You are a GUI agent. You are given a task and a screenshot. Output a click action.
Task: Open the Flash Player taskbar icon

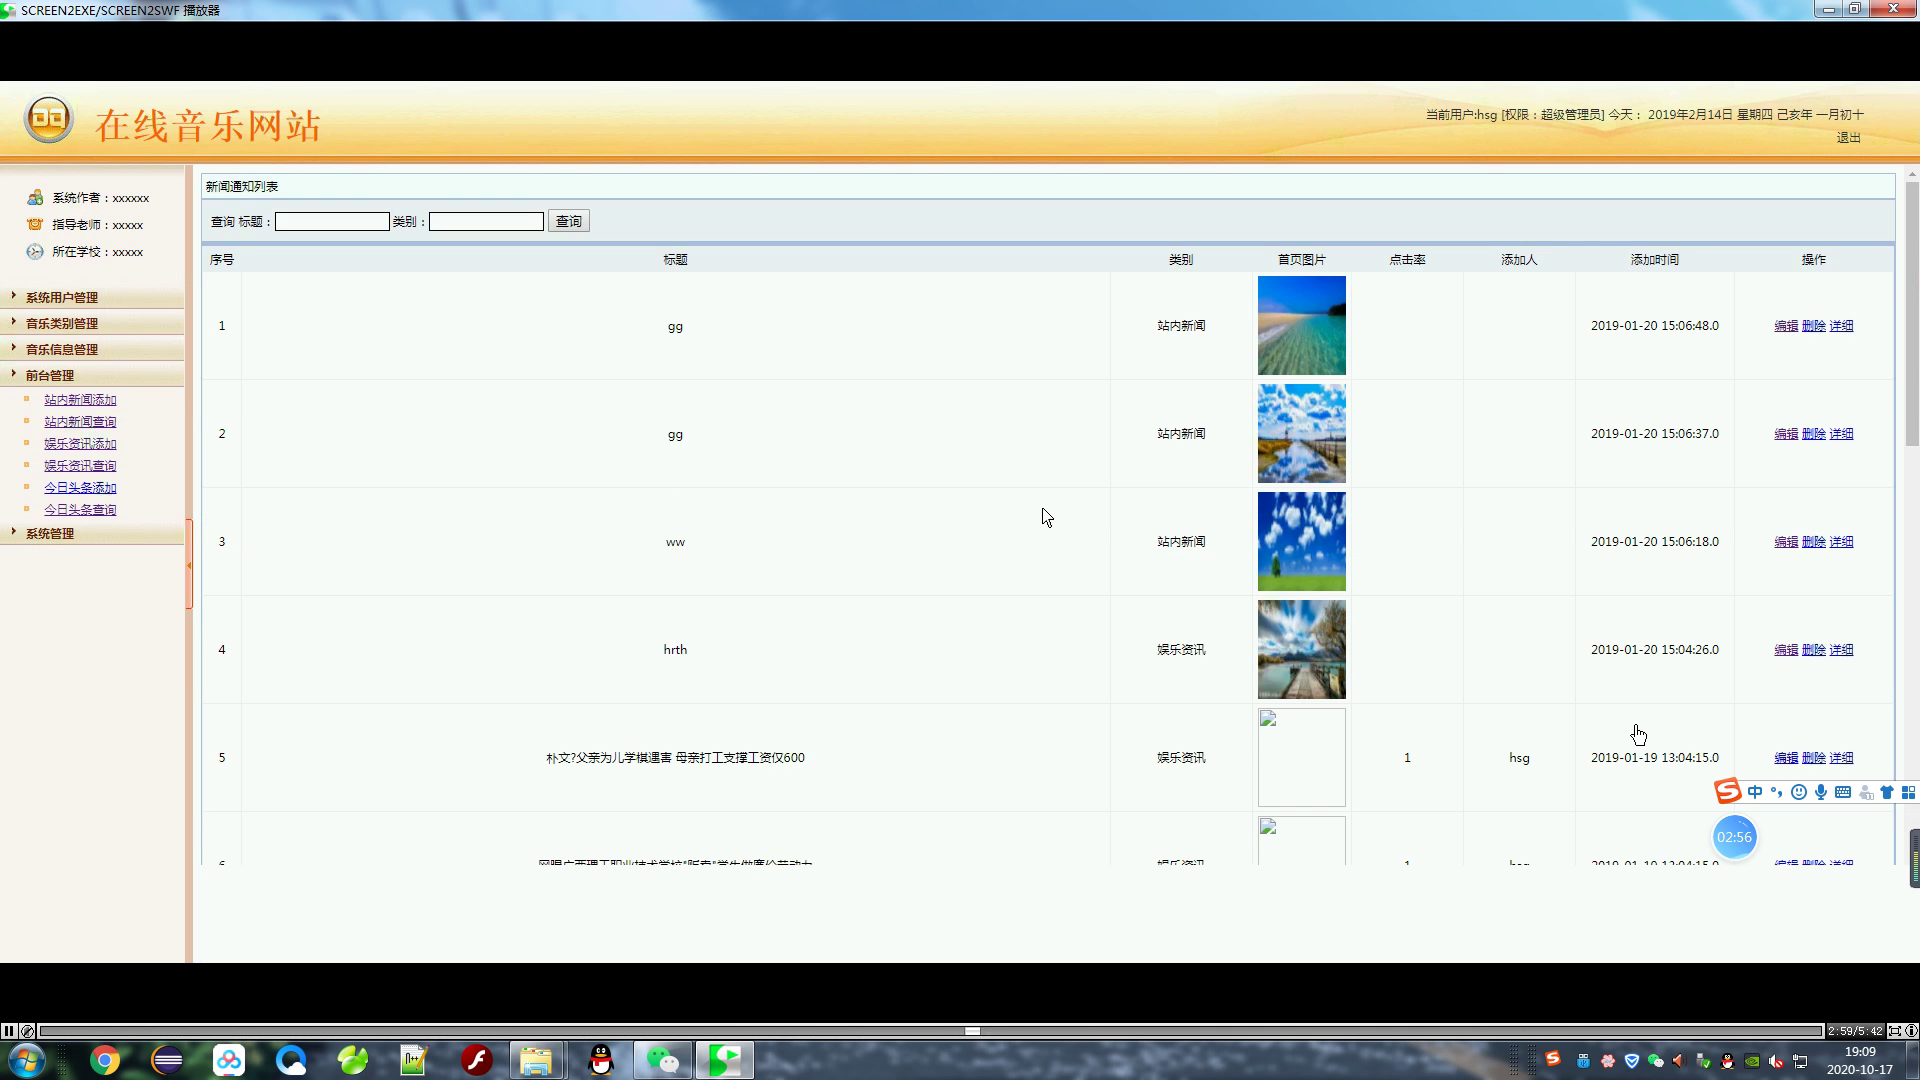pyautogui.click(x=477, y=1060)
